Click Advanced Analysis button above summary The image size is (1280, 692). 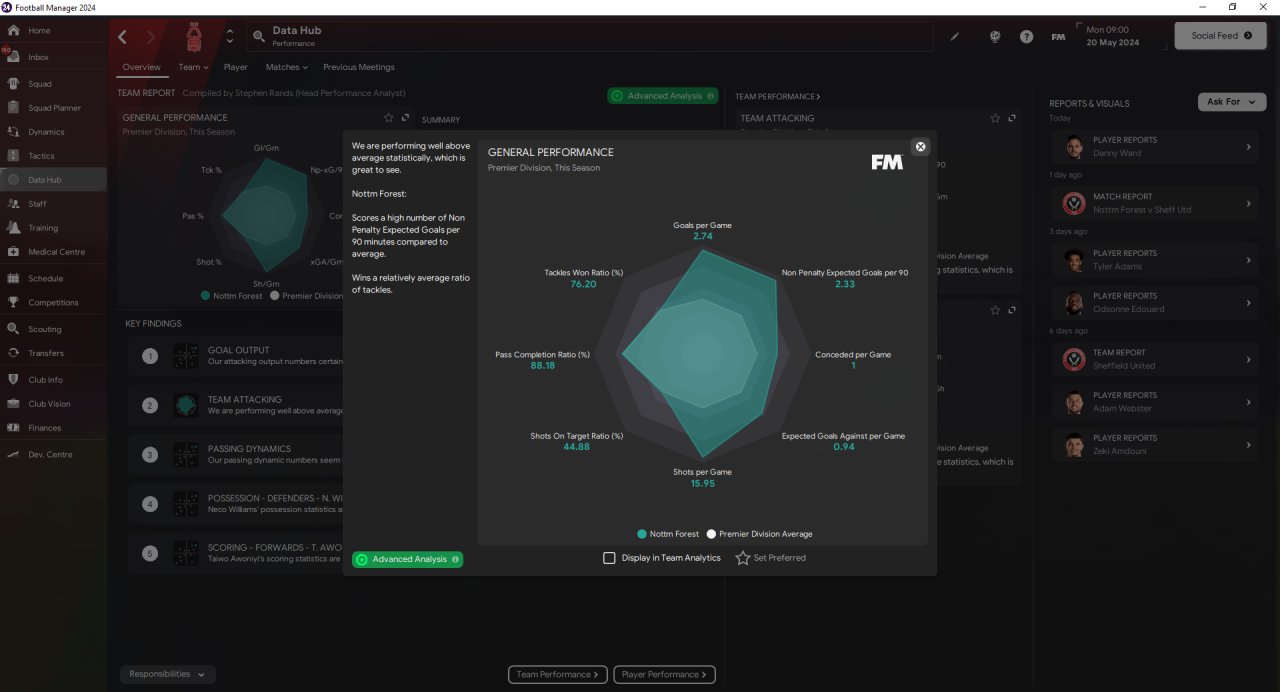(x=663, y=96)
